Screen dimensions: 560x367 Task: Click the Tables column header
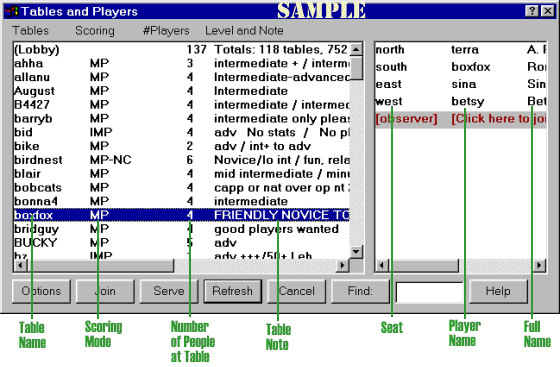click(x=30, y=31)
